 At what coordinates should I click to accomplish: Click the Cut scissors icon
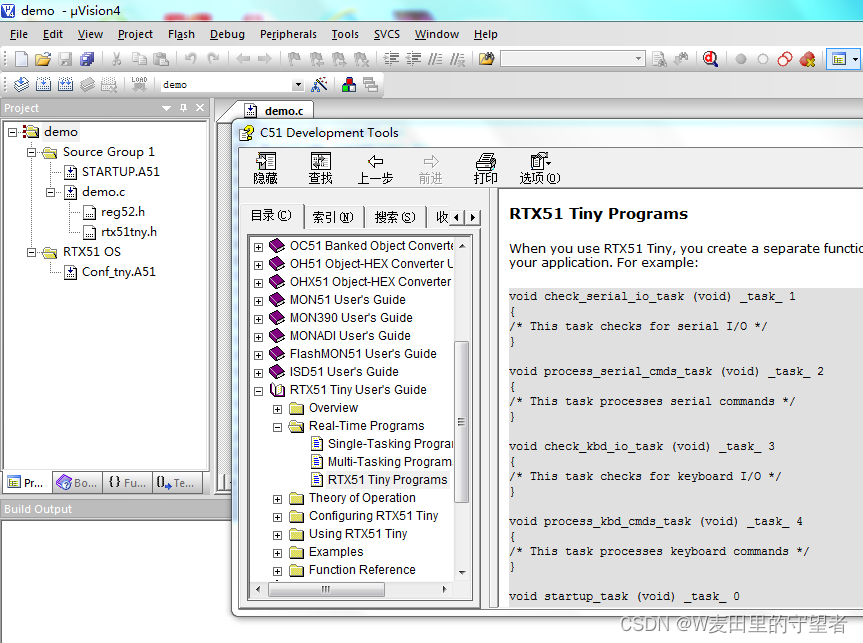pos(116,59)
